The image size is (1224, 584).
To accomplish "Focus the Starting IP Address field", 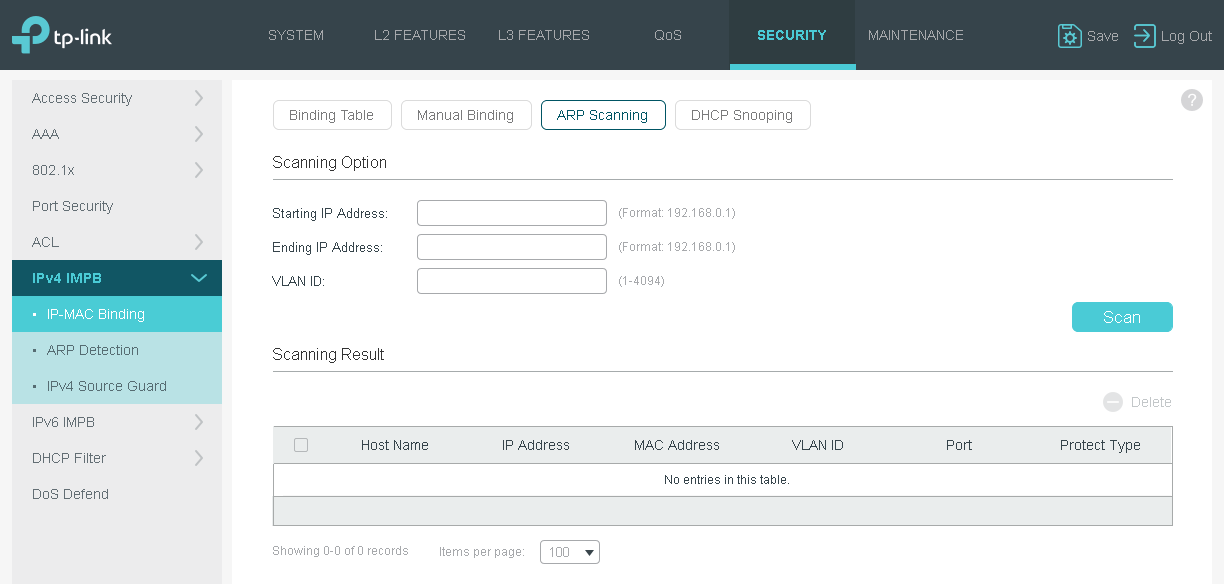I will click(x=512, y=213).
